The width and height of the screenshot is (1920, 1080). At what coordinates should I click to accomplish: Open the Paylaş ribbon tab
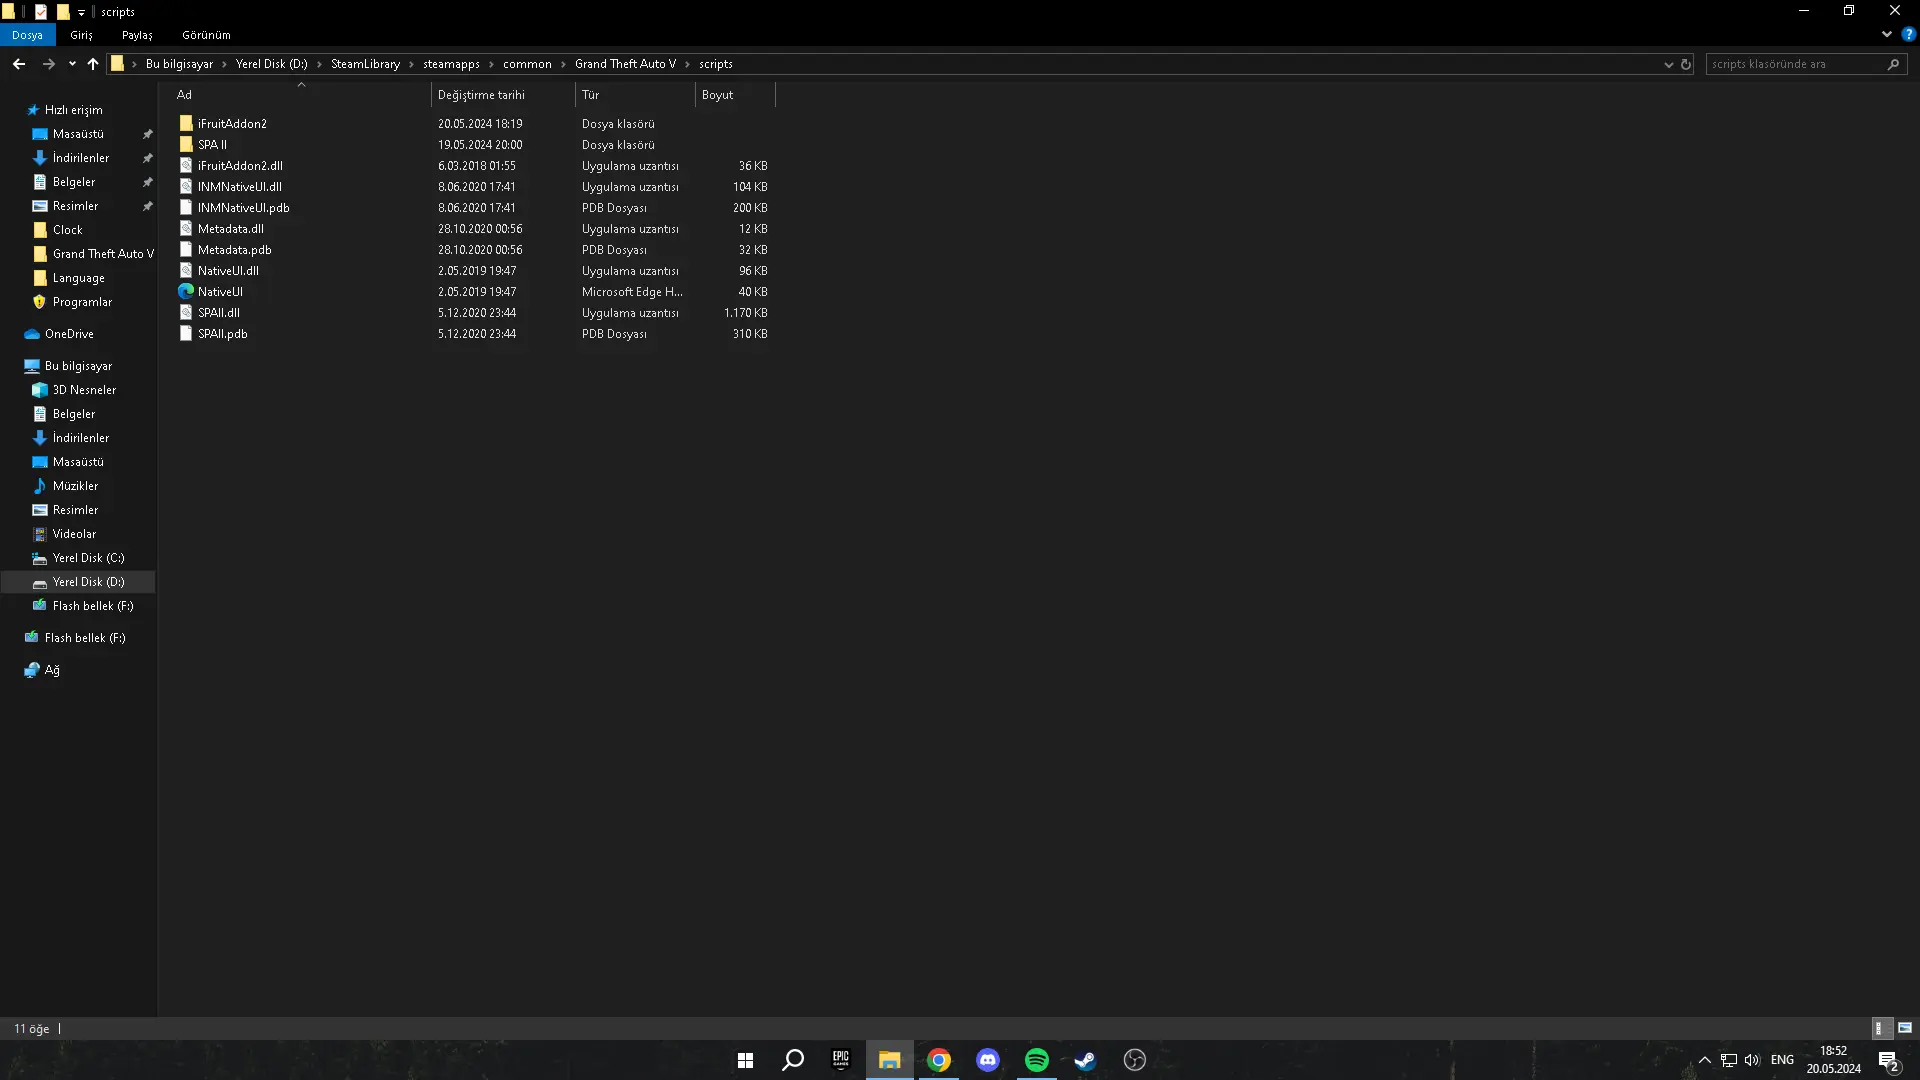pos(137,35)
